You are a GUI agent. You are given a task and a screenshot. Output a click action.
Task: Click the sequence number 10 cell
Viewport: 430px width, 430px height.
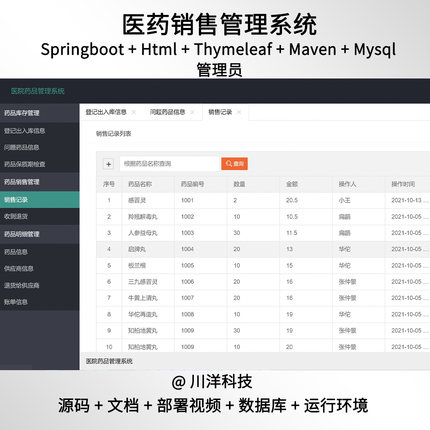[109, 347]
